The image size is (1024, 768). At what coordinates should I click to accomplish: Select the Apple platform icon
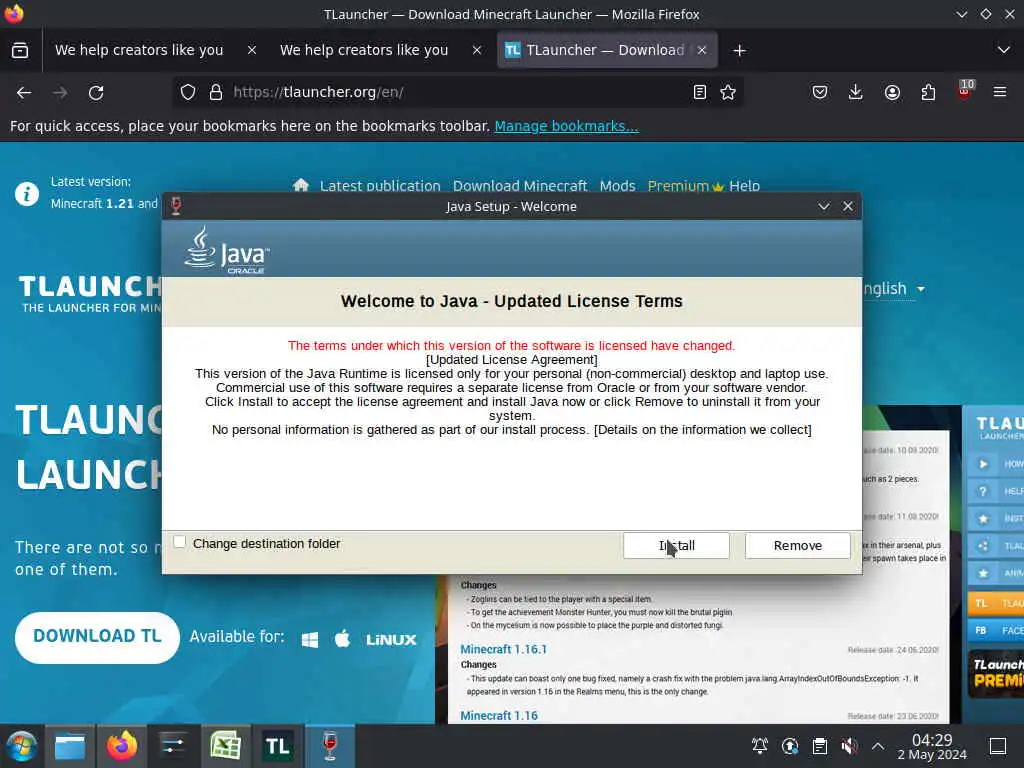coord(342,639)
